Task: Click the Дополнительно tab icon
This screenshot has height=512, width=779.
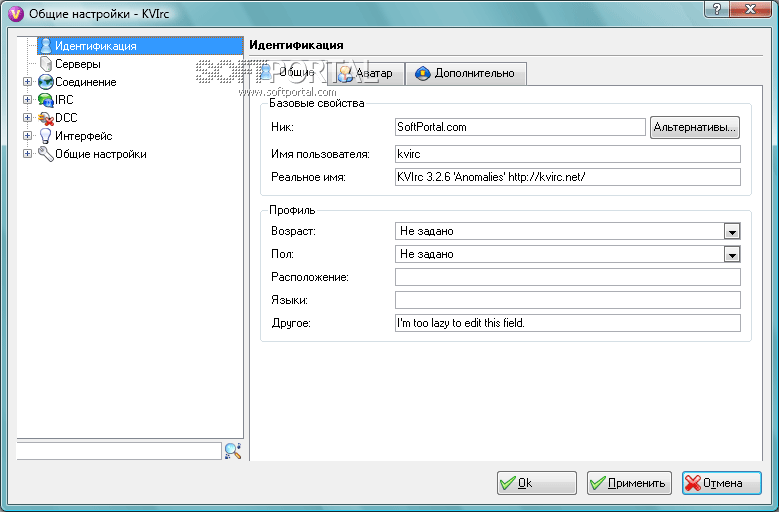Action: tap(422, 73)
